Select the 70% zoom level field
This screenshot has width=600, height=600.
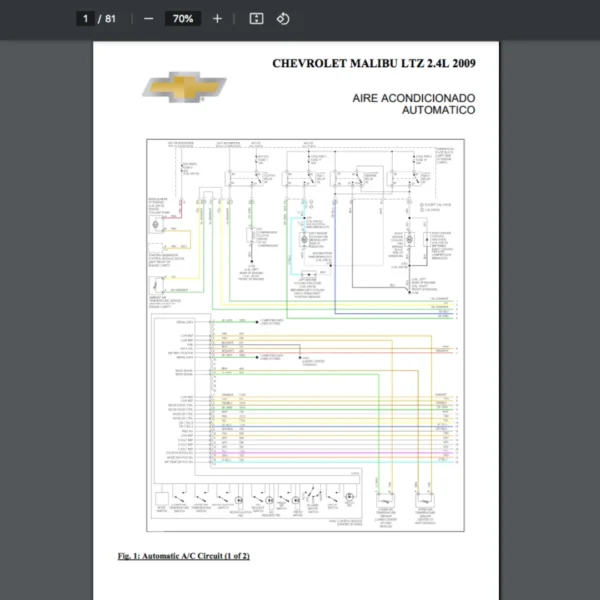(x=183, y=19)
